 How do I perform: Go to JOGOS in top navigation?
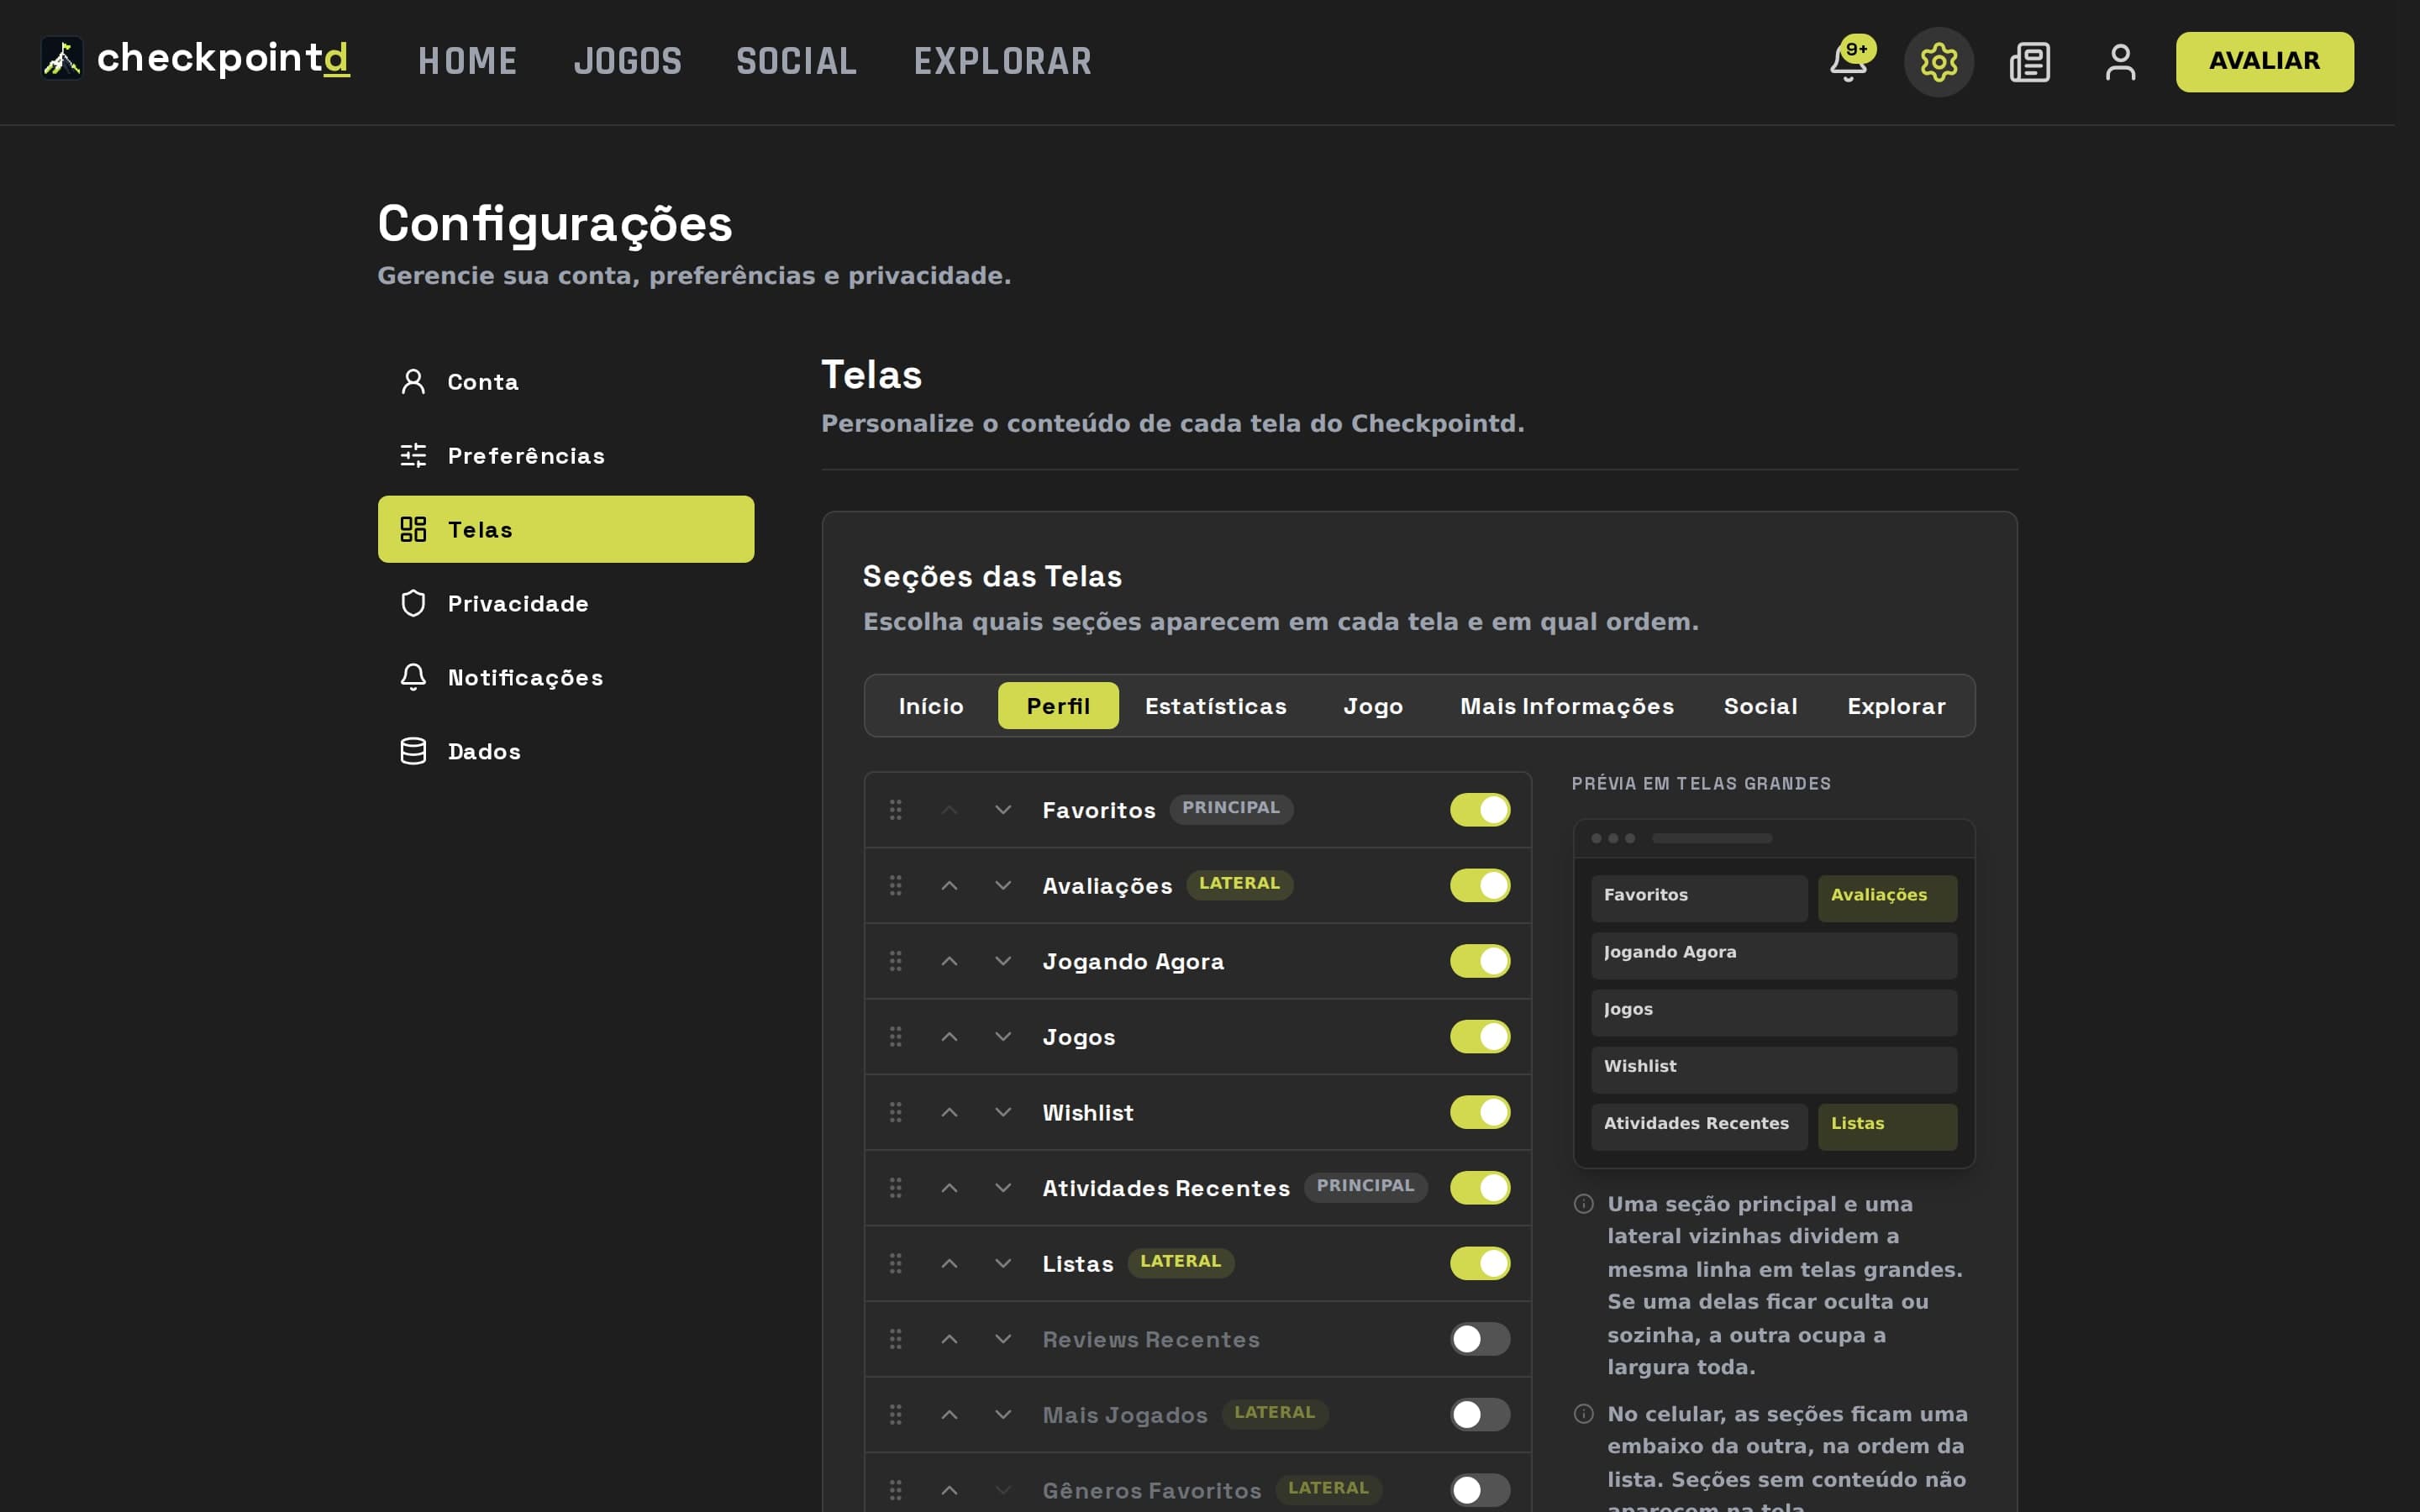(x=627, y=61)
